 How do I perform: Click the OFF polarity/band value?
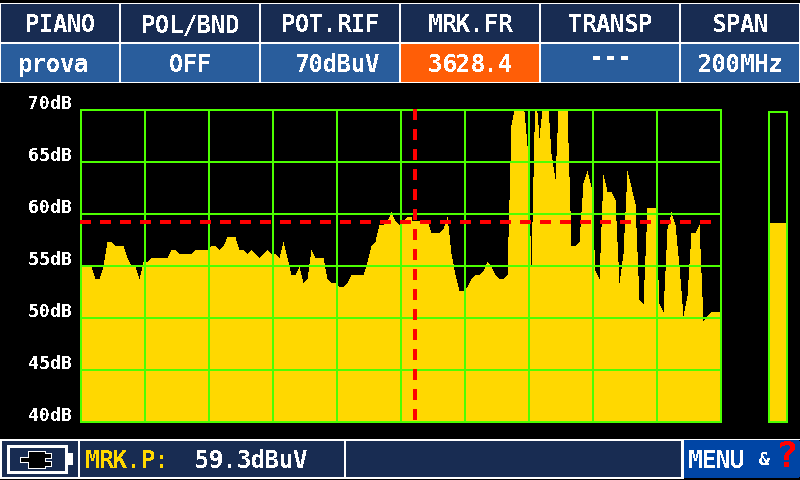tap(190, 63)
